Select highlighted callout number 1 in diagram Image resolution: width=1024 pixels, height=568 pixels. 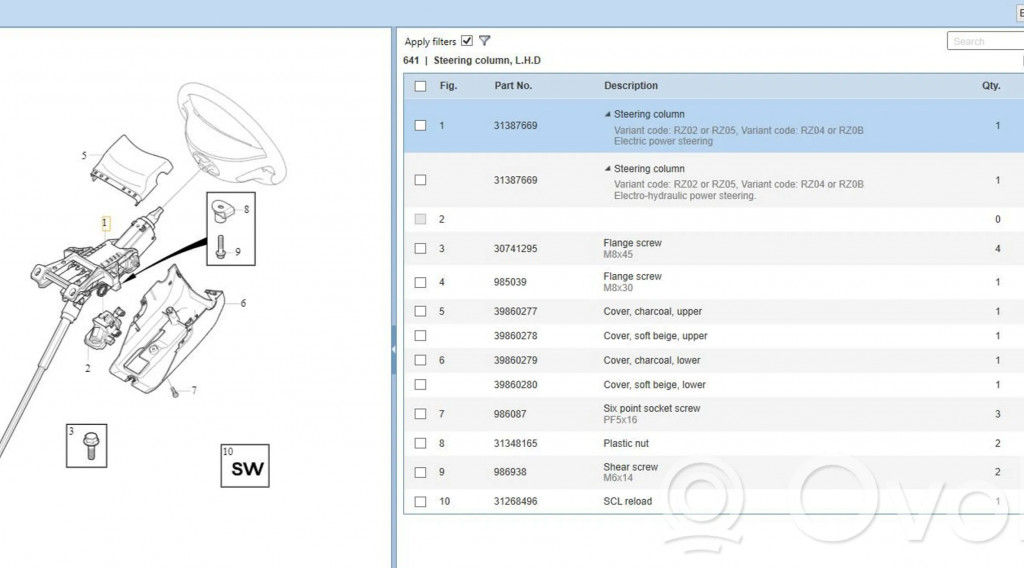coord(105,222)
